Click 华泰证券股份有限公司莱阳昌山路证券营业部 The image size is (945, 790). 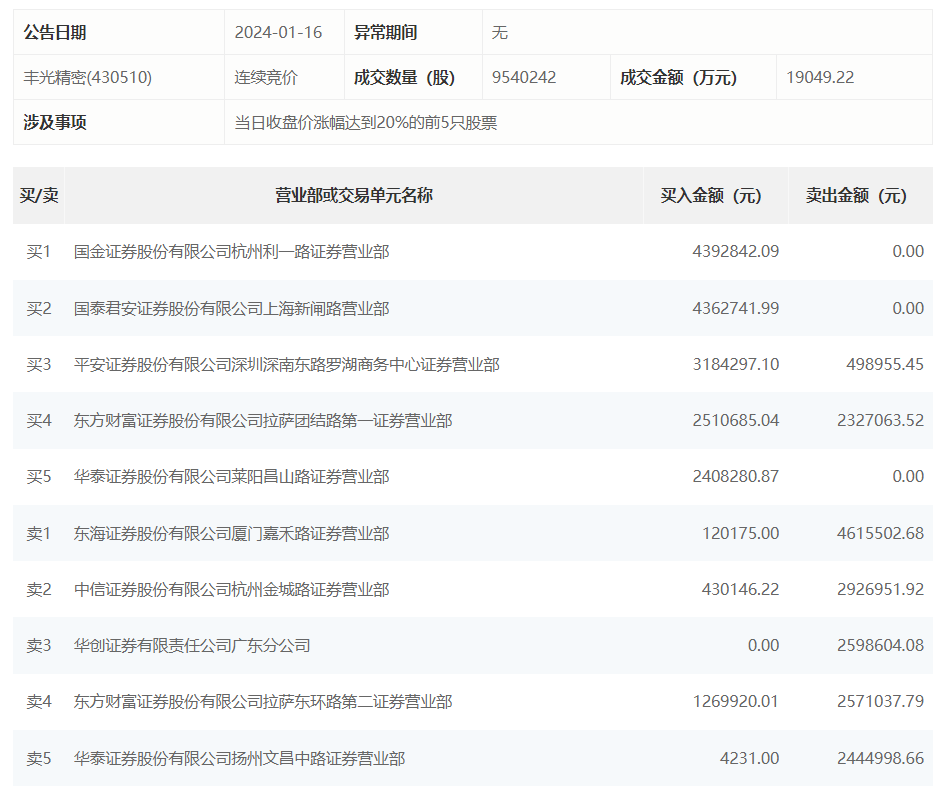point(231,477)
